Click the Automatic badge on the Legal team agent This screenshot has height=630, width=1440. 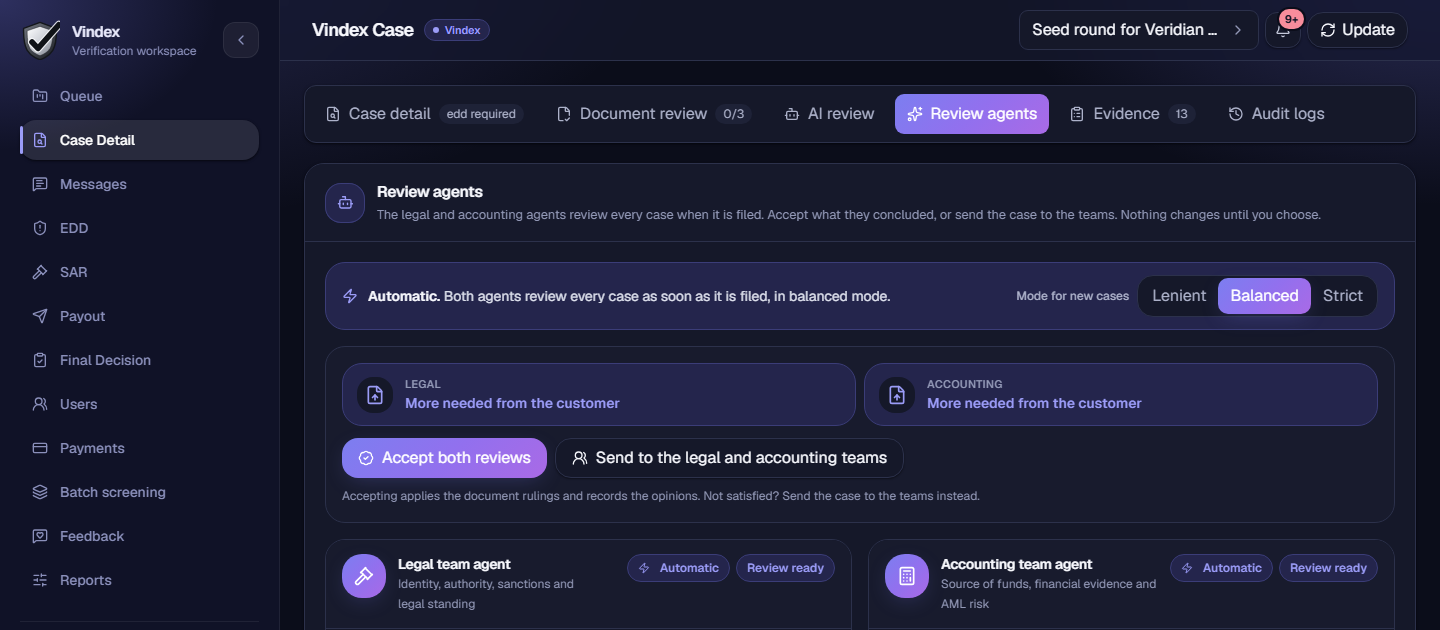coord(679,568)
